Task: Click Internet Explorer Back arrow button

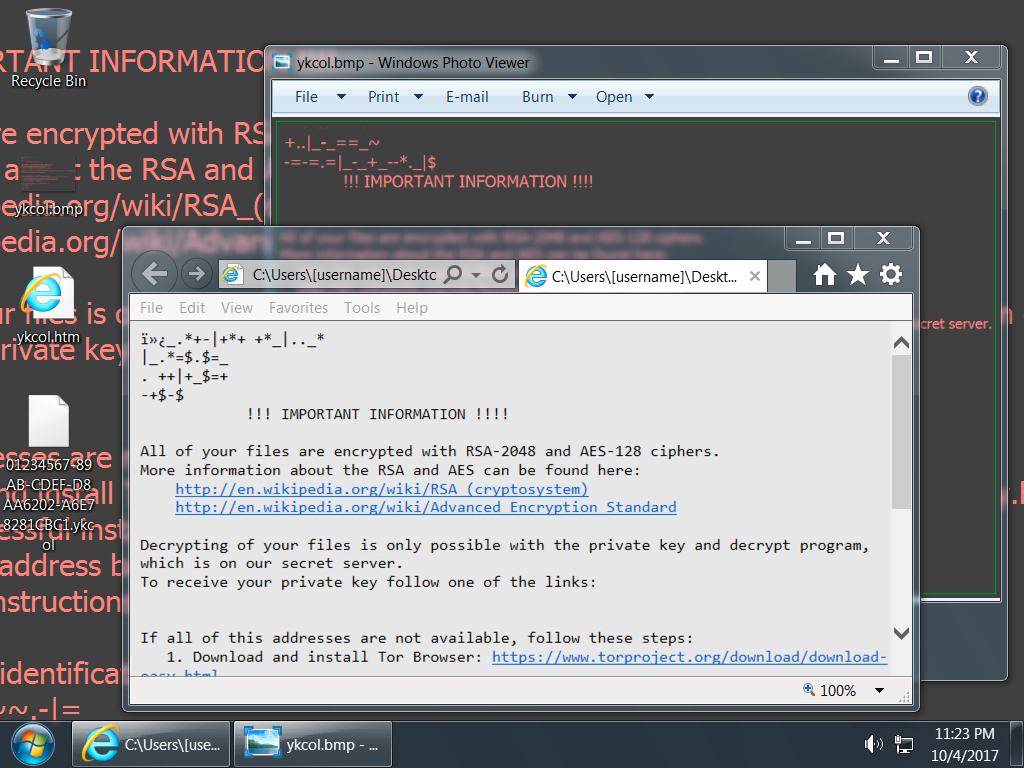Action: point(154,274)
